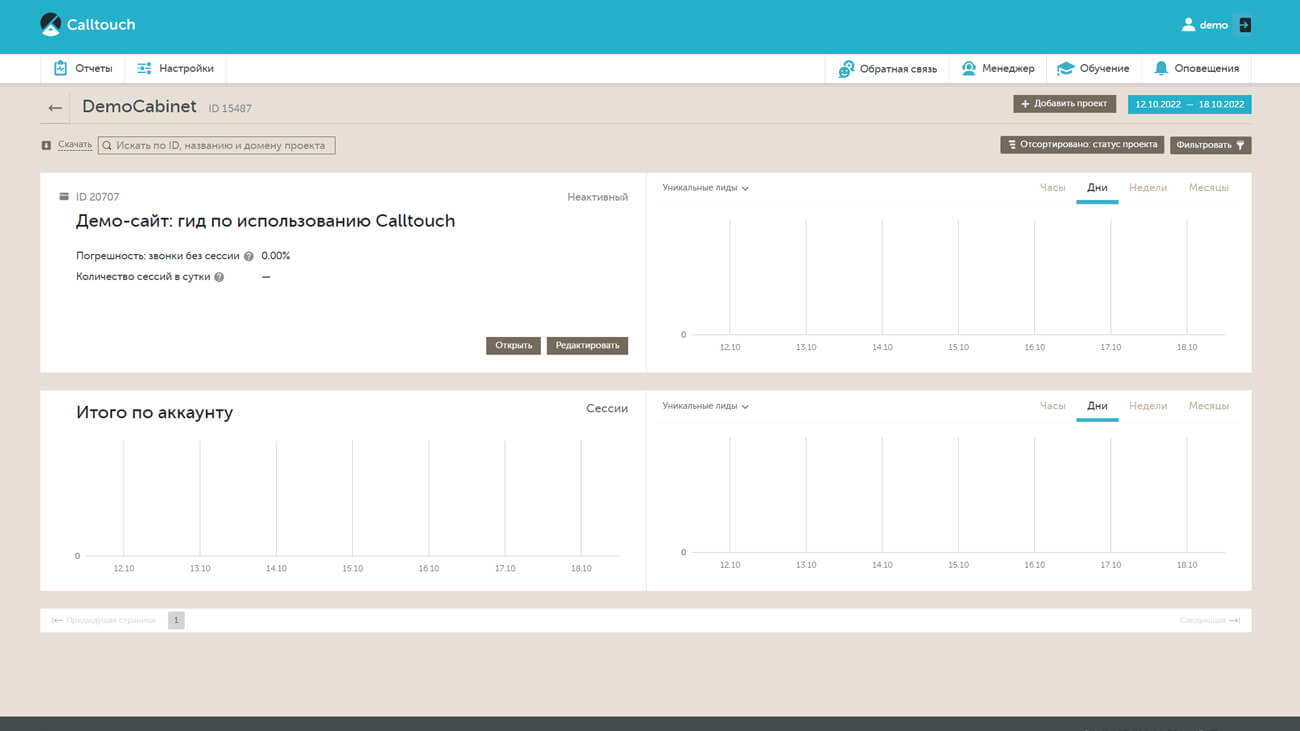Expand Уникальные лиды dropdown in project chart
Screen dimensions: 1300x731
click(705, 188)
